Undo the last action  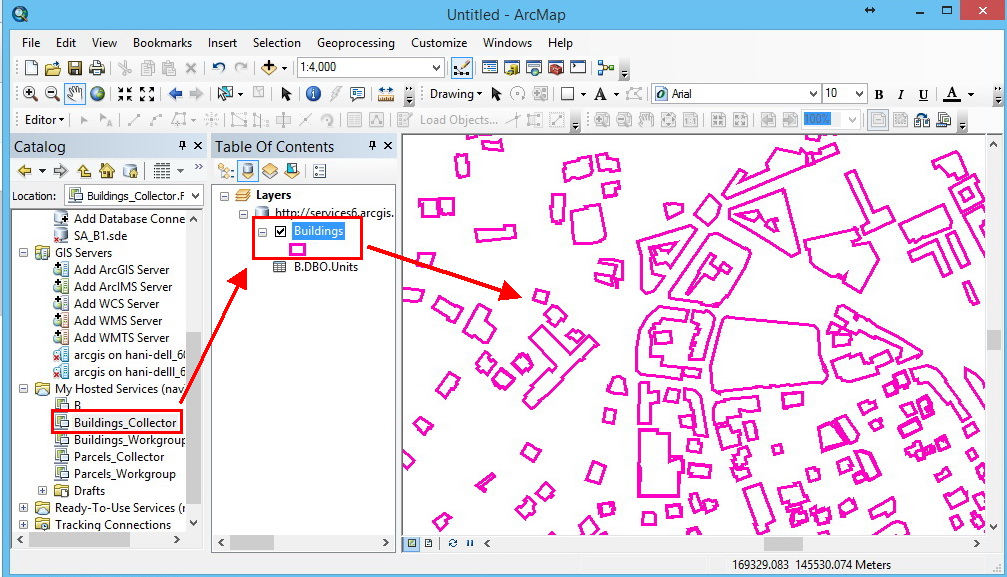(218, 67)
